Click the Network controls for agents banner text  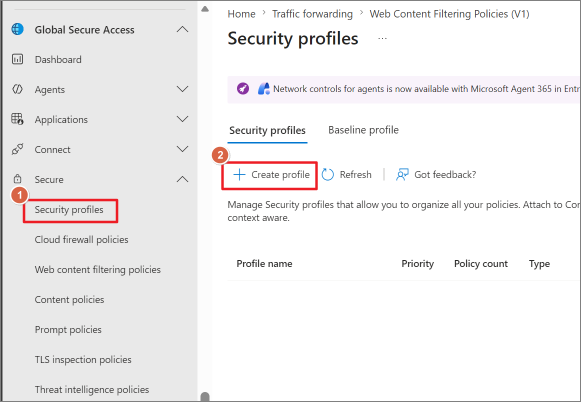pos(426,89)
